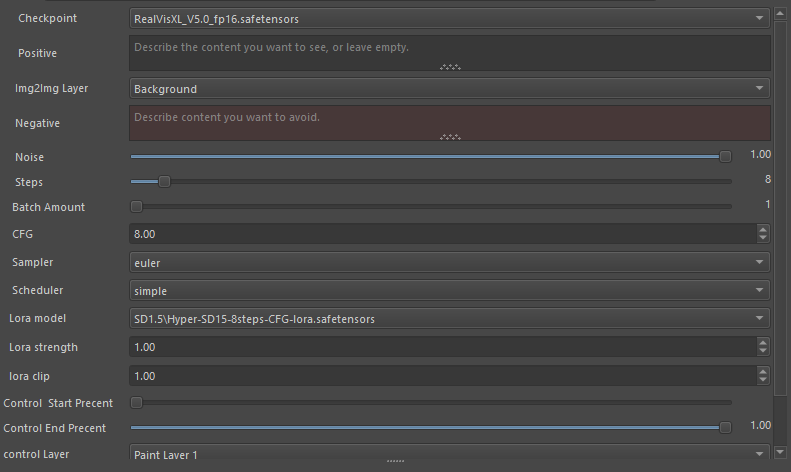Viewport: 791px width, 472px height.
Task: Click the Batch Amount slider handle
Action: click(137, 207)
